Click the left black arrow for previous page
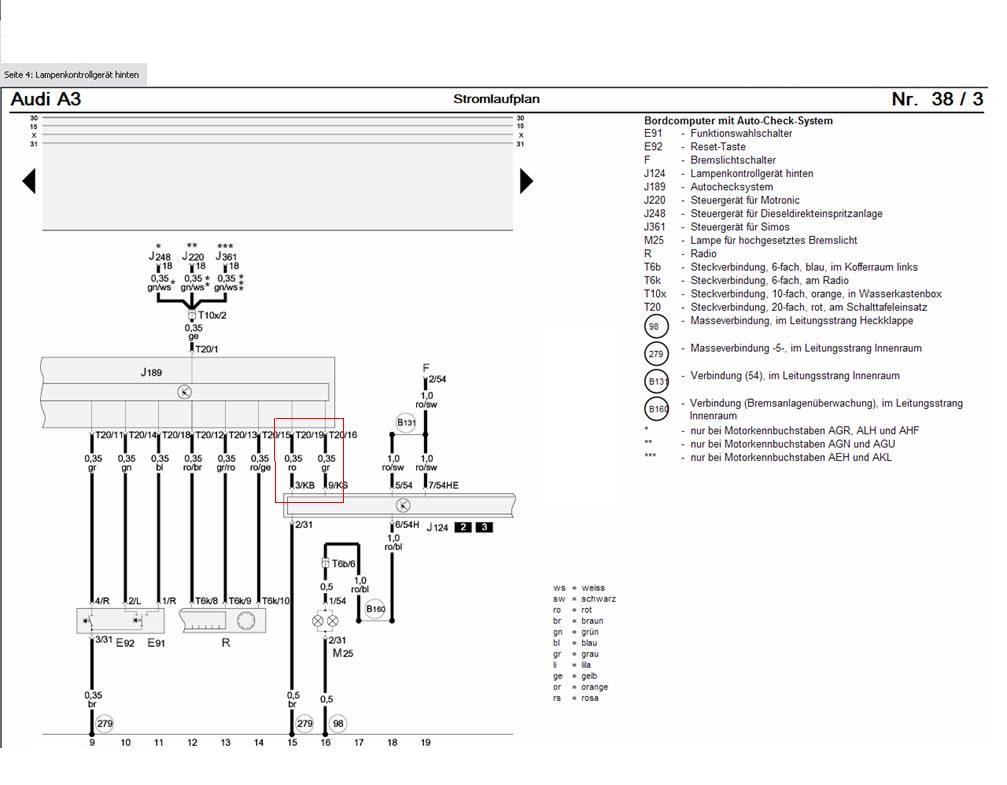The width and height of the screenshot is (1007, 785). tap(29, 181)
